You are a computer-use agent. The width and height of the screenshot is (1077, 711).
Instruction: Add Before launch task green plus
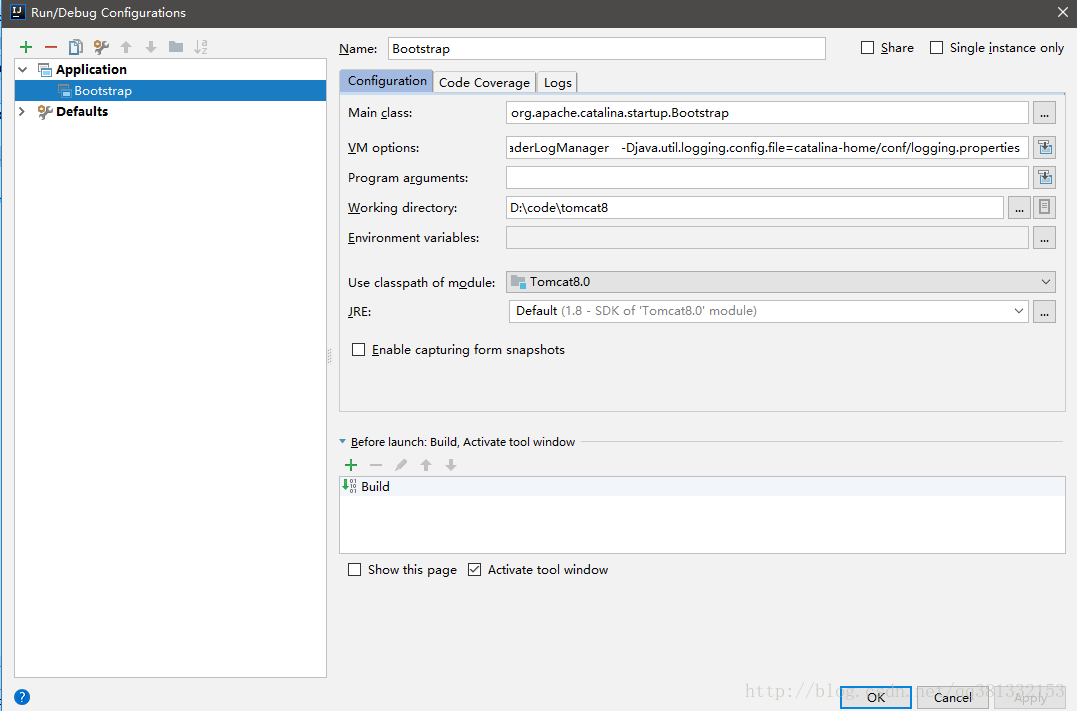point(351,465)
